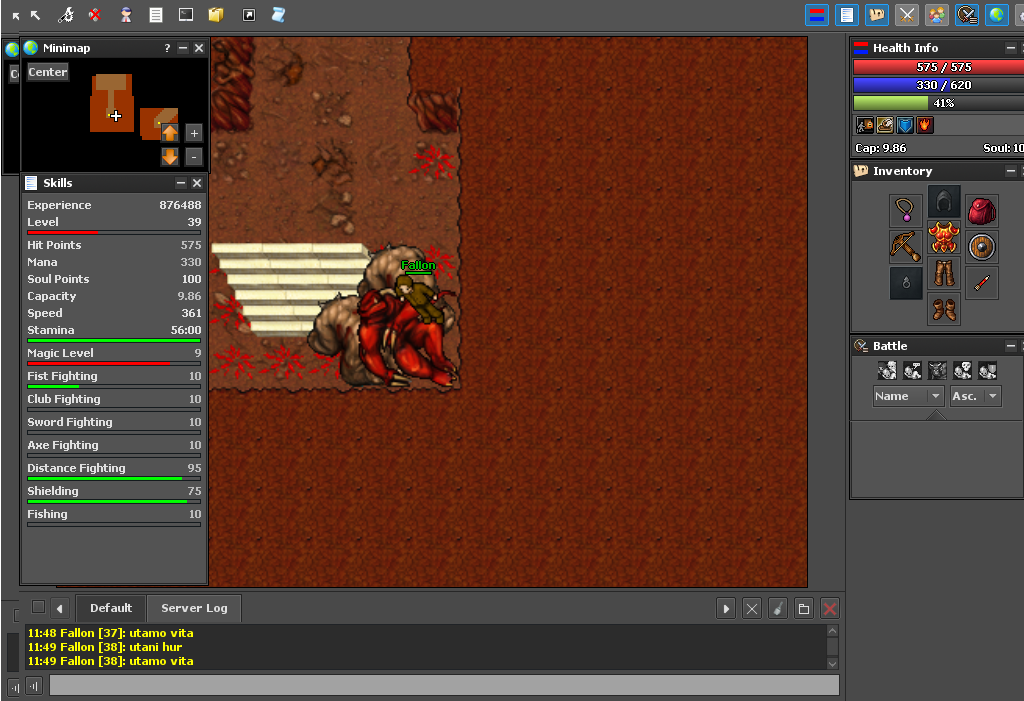
Task: Toggle hide monsters filter in Battle panel
Action: 937,370
